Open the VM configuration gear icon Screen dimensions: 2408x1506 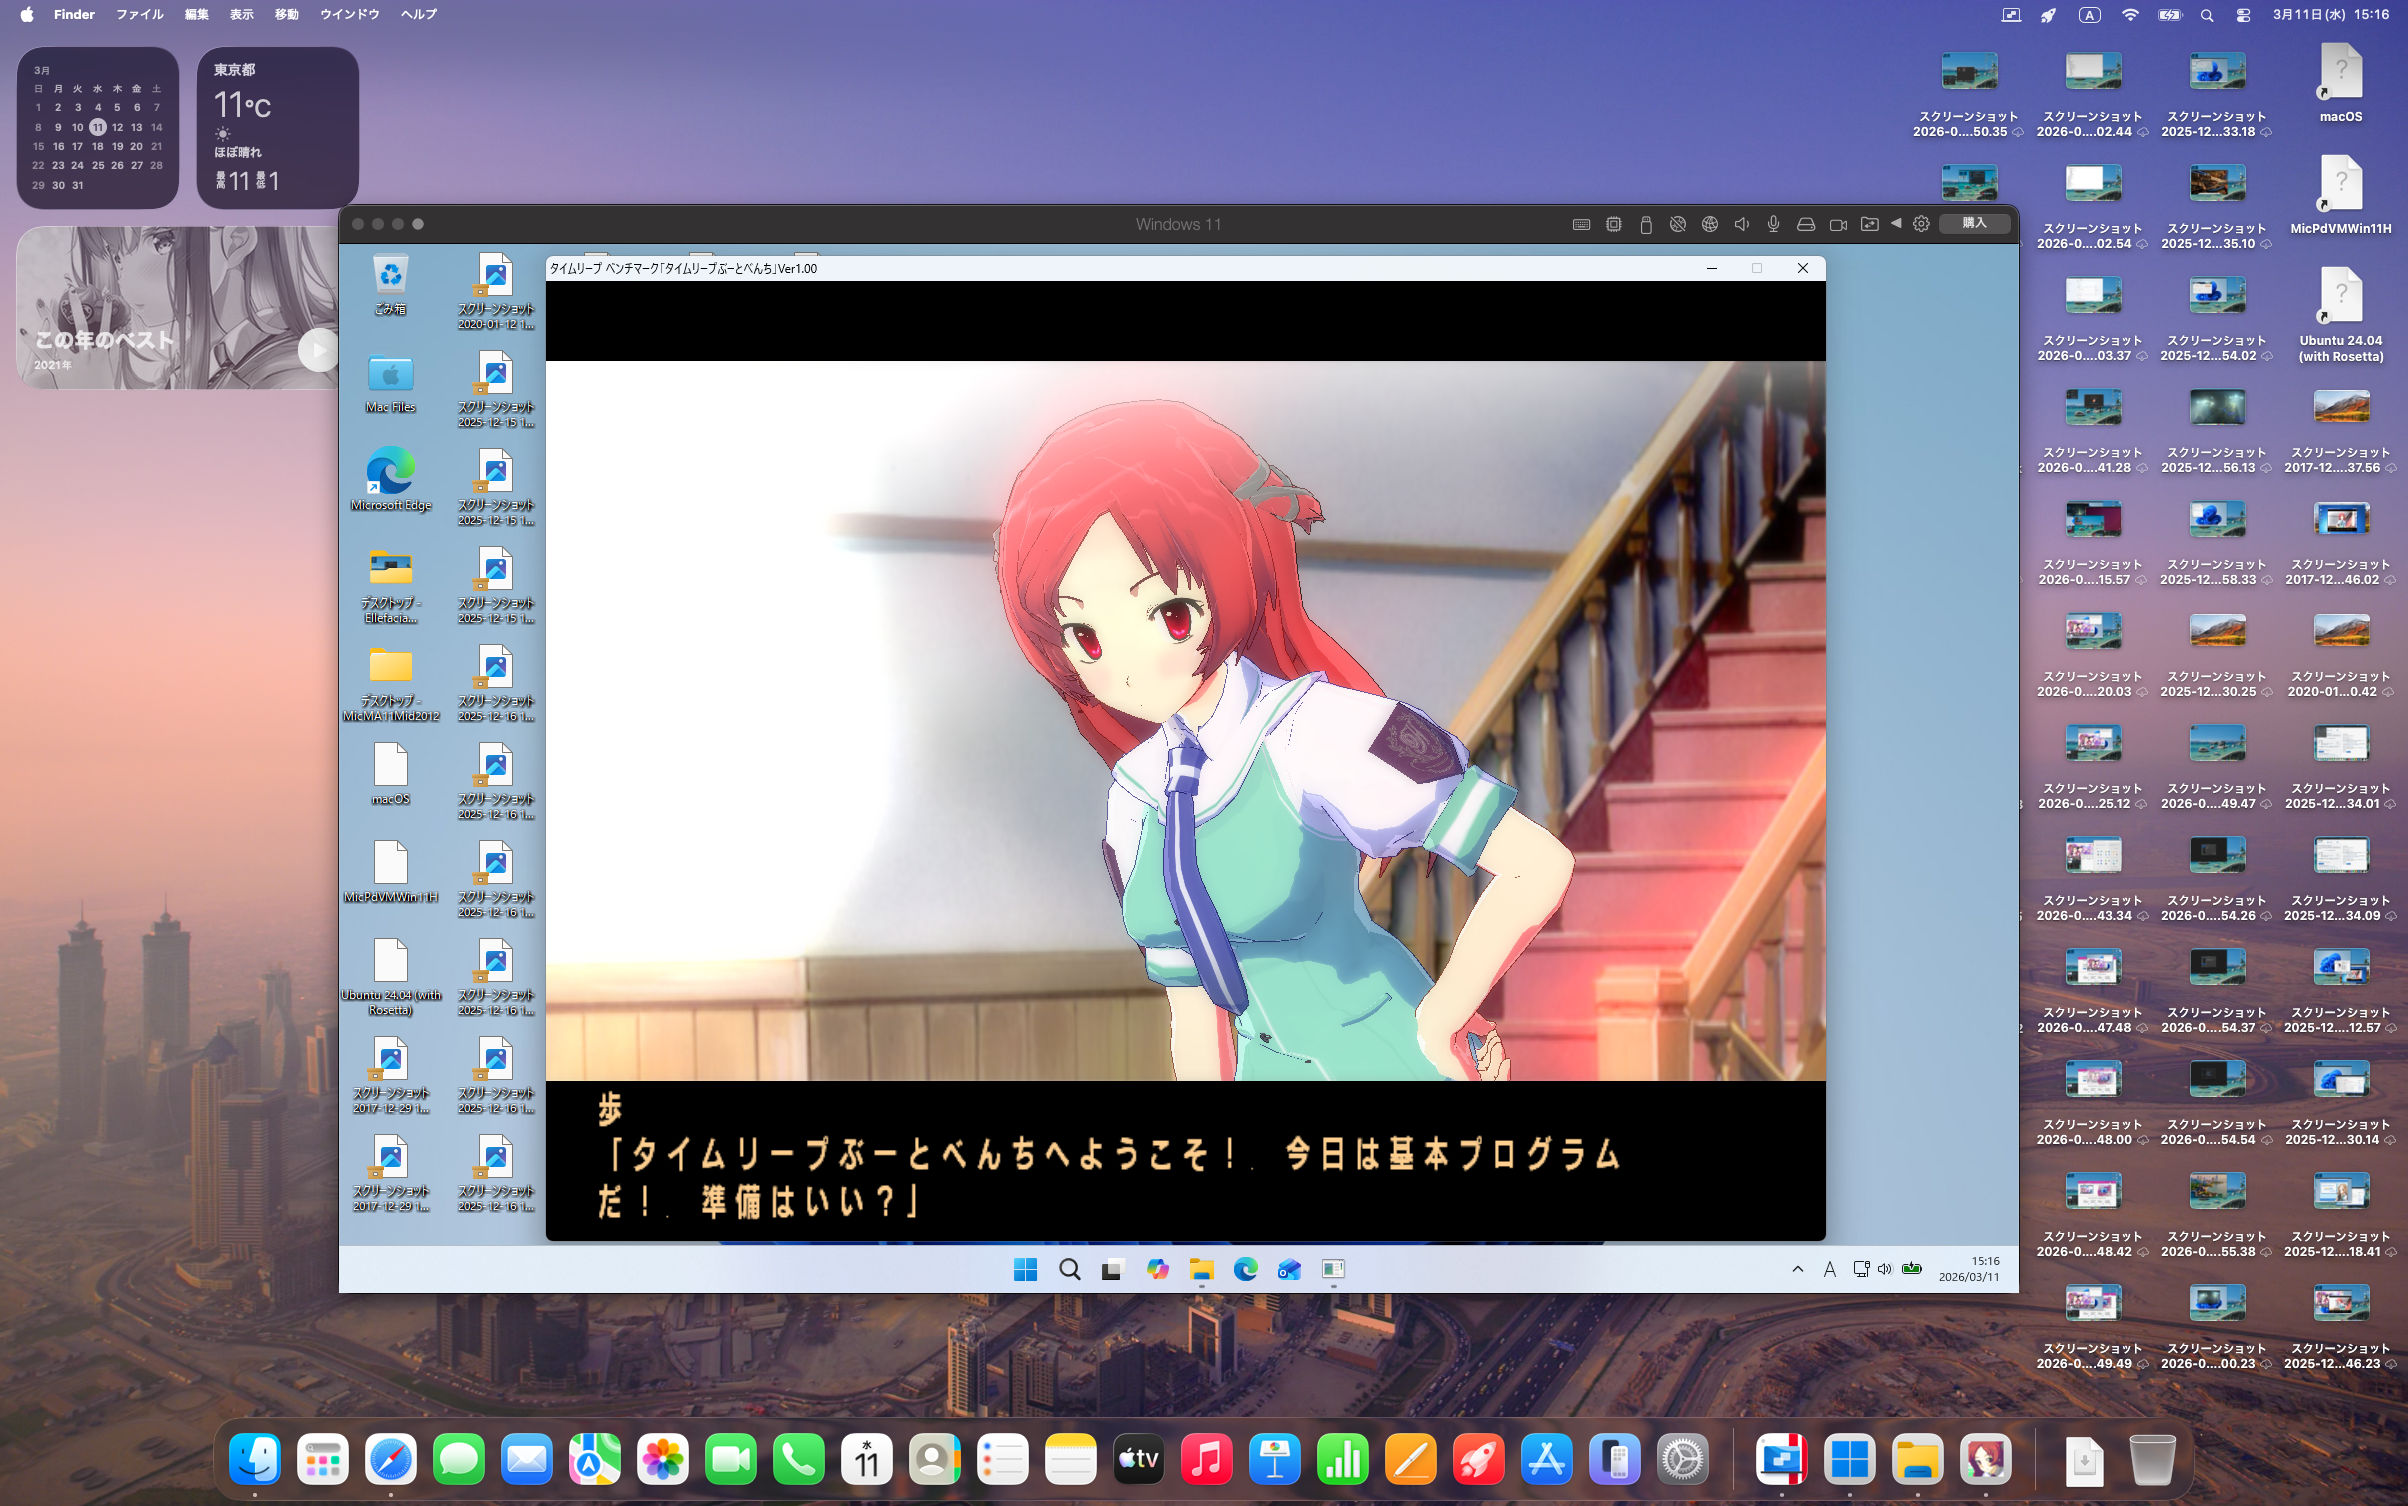click(1921, 224)
